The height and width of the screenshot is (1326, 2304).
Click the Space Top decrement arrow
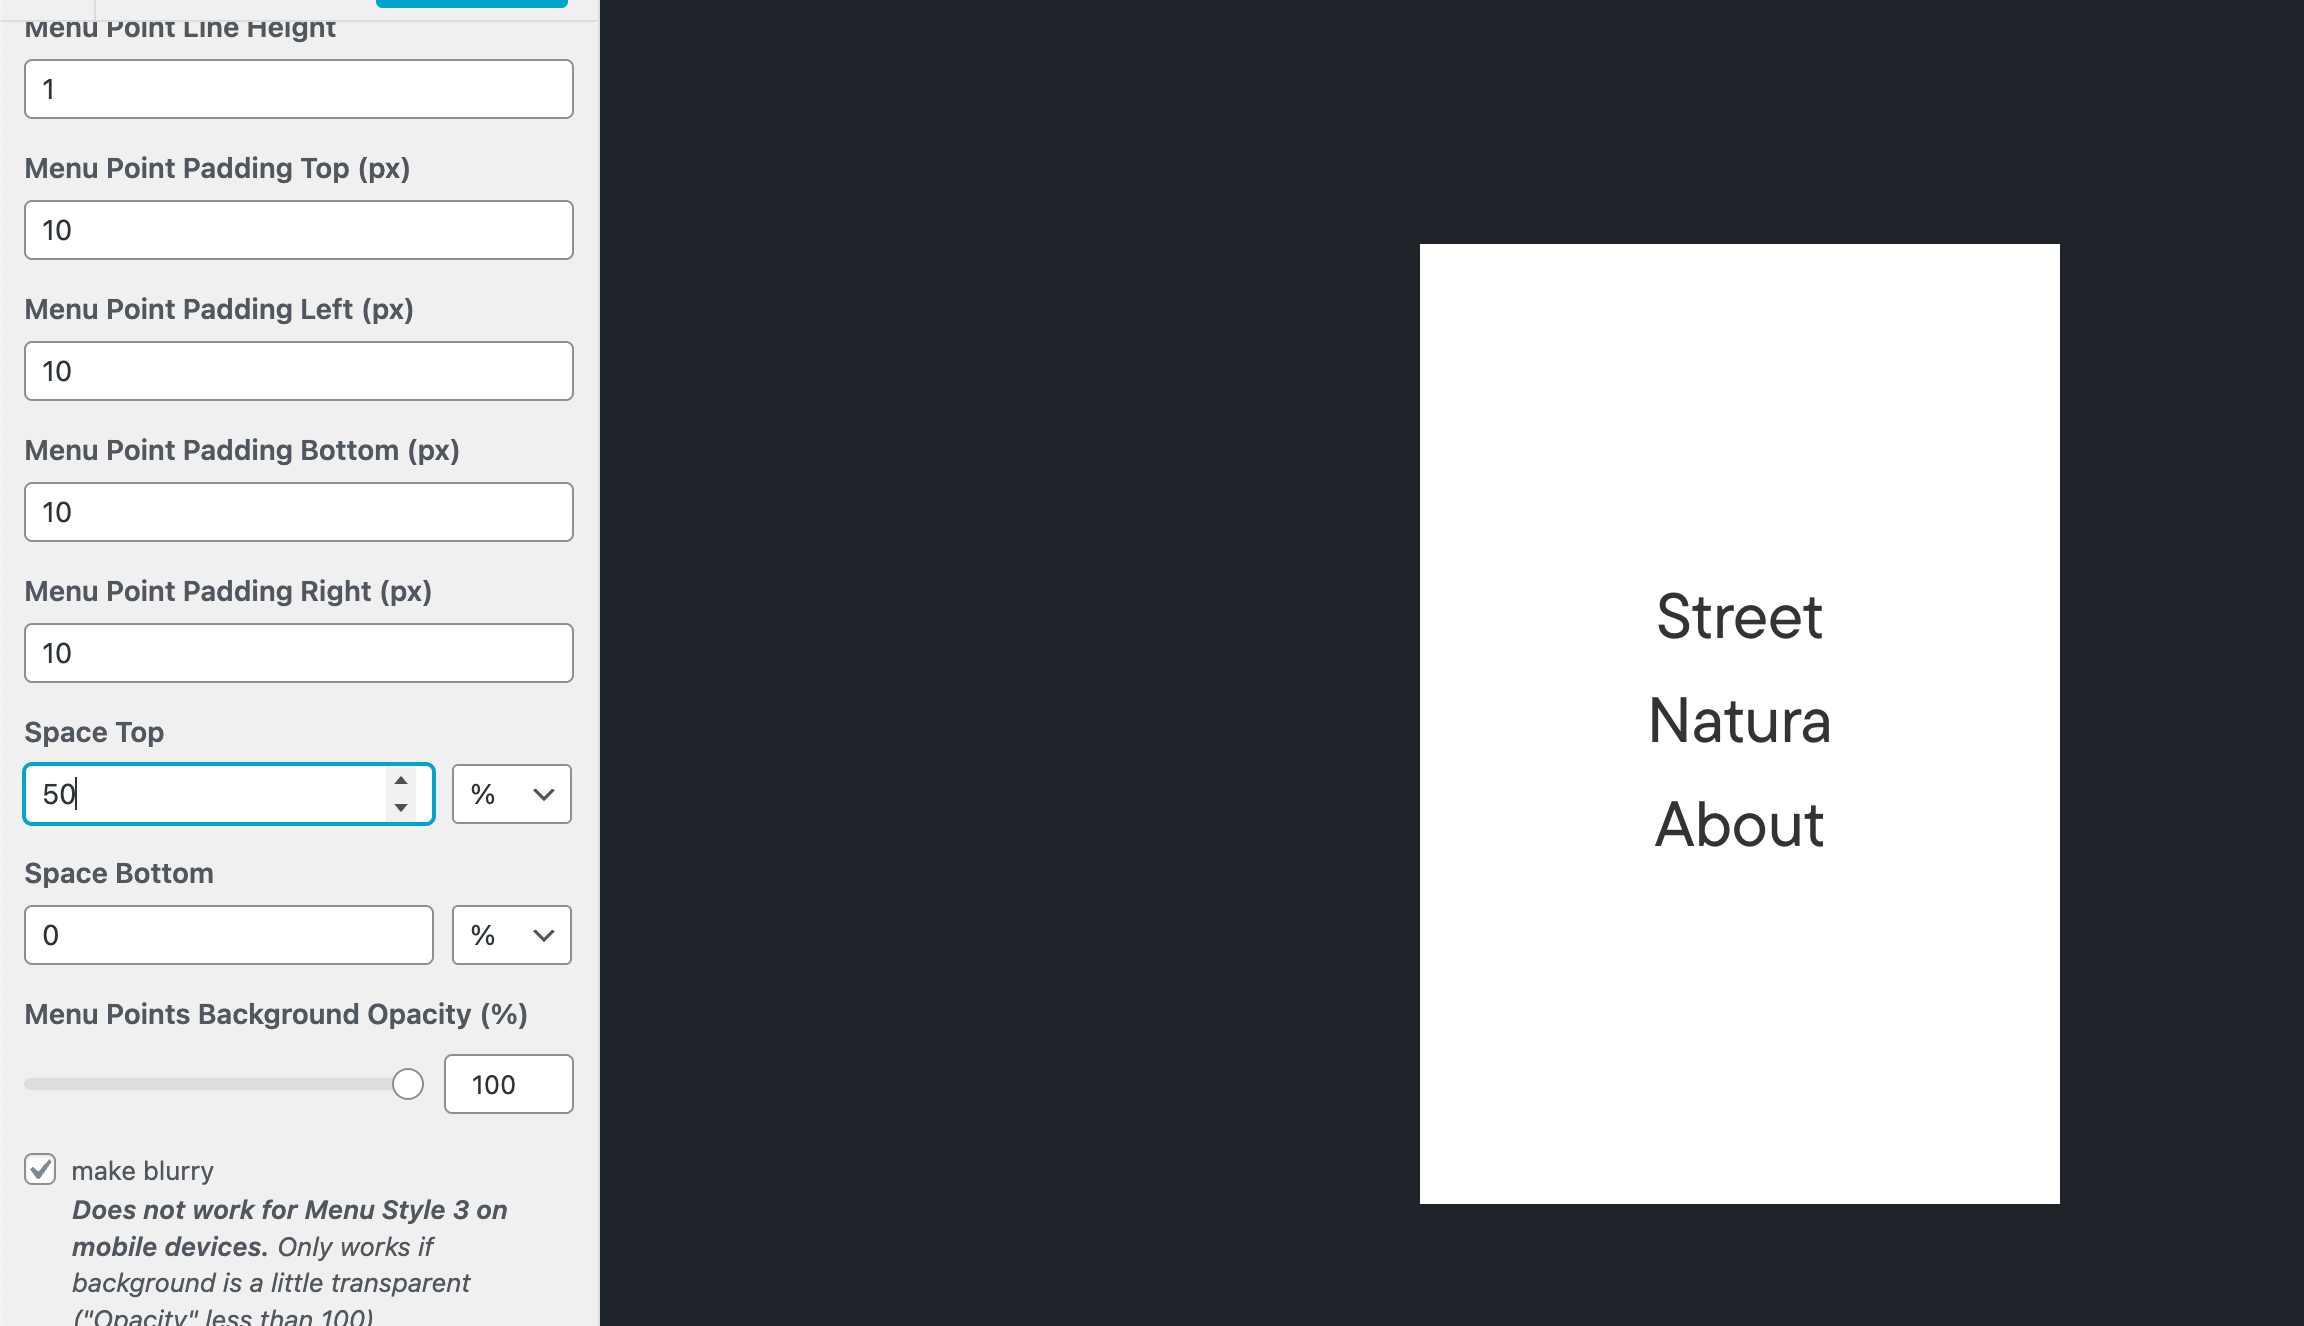pos(401,807)
